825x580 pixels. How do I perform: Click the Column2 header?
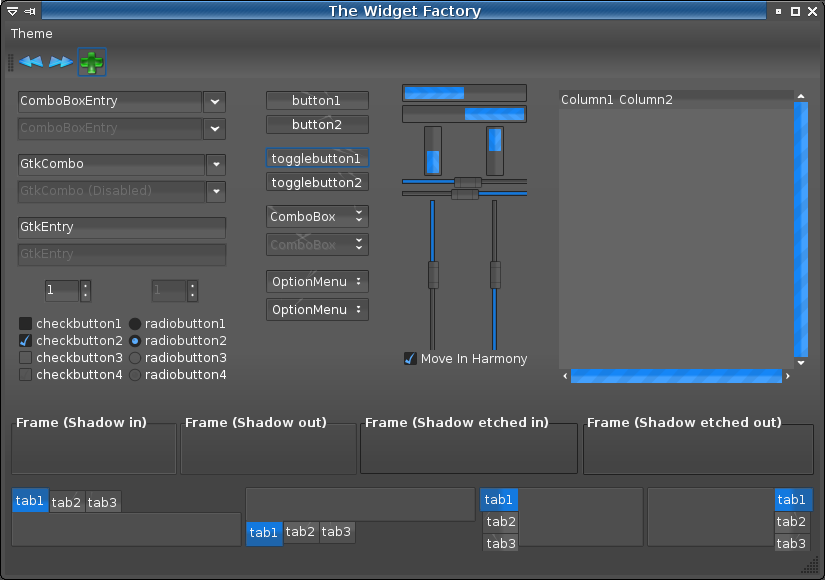(x=646, y=99)
